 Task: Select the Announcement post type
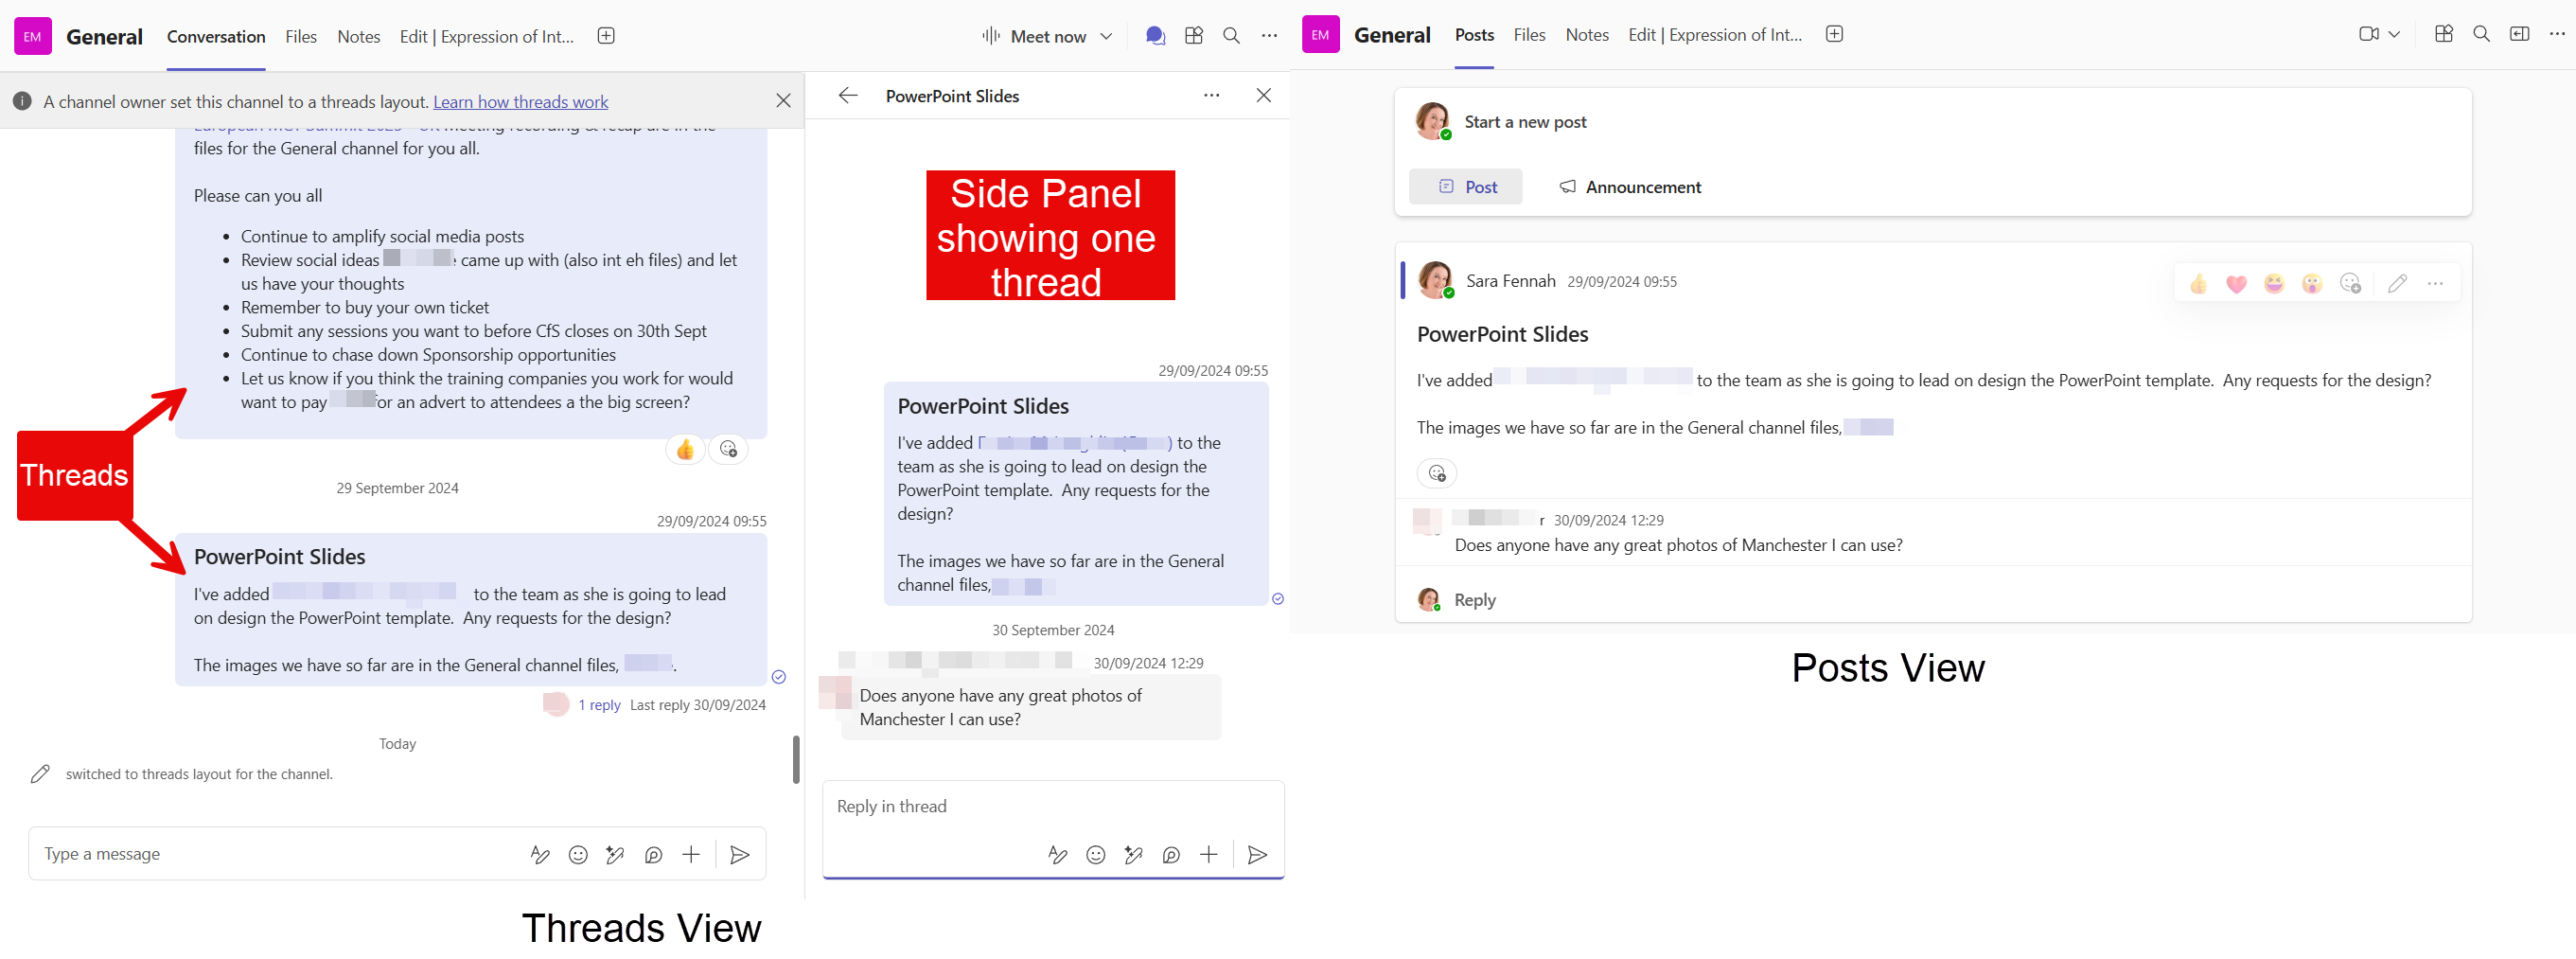[x=1630, y=187]
